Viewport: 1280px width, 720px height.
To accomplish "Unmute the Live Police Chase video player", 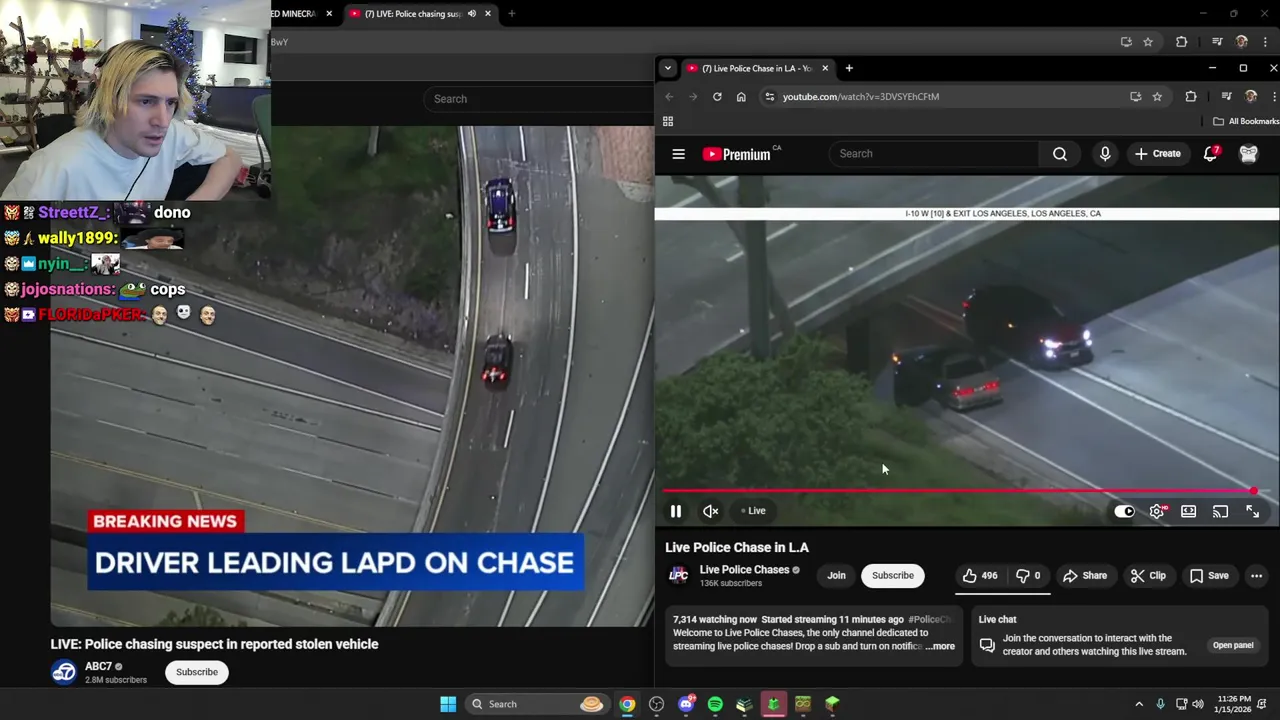I will pos(711,511).
